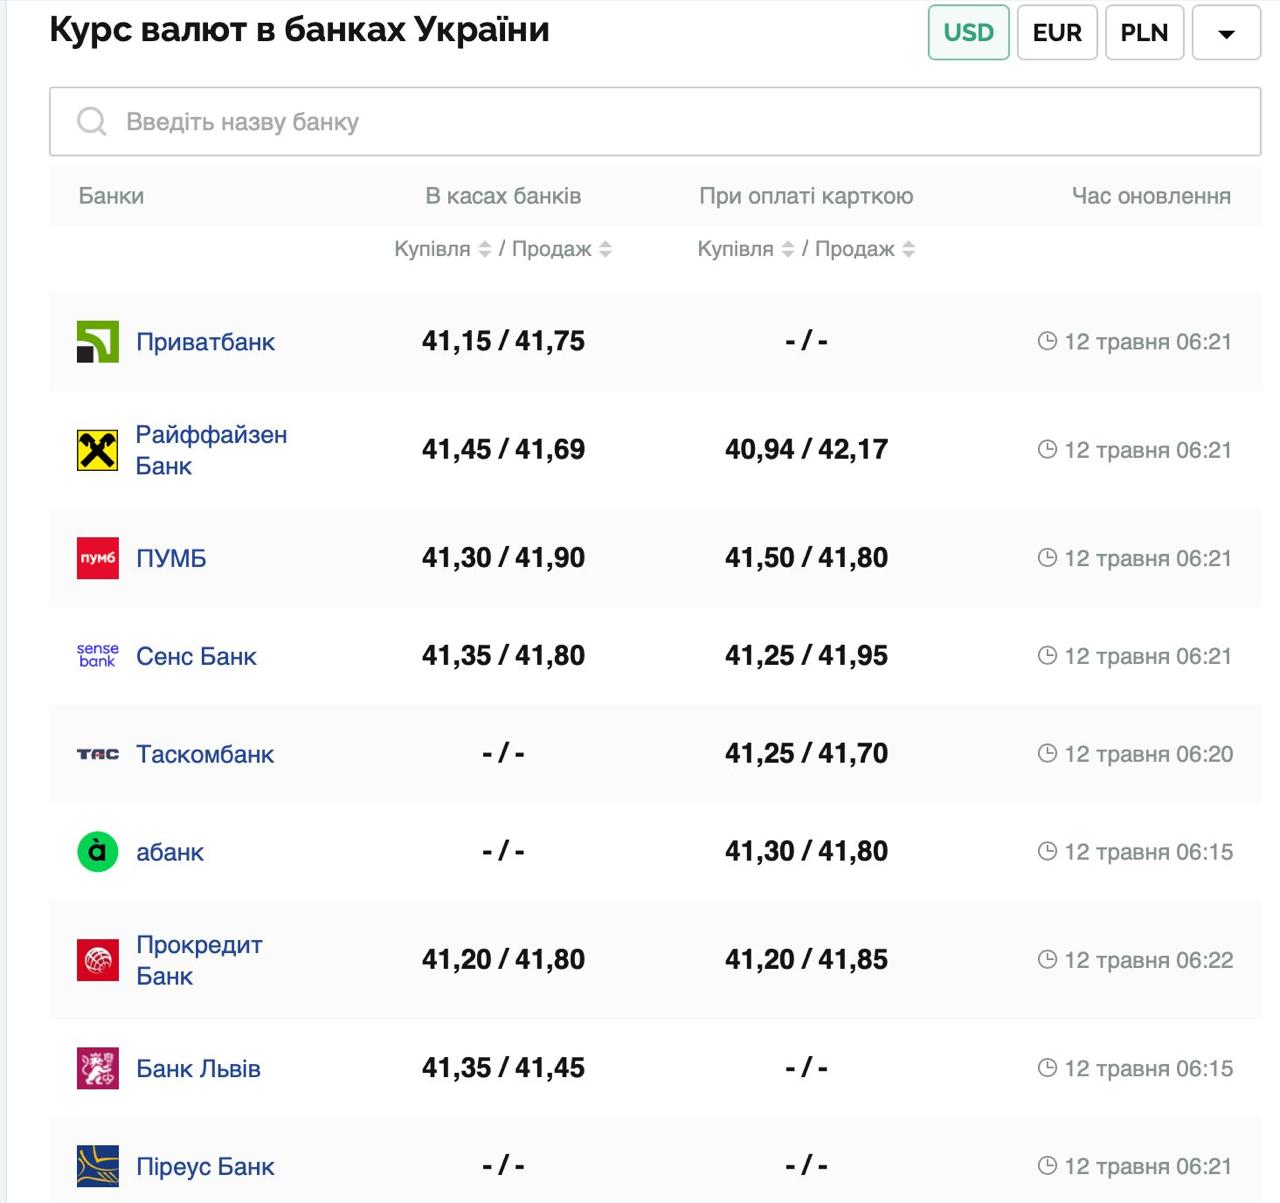Click the green абанк logo icon
The image size is (1280, 1203).
98,852
